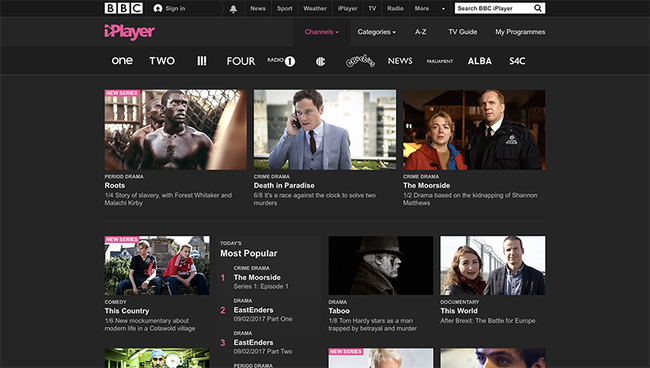This screenshot has height=368, width=650.
Task: Open The Moorside featured thumbnail
Action: (x=474, y=130)
